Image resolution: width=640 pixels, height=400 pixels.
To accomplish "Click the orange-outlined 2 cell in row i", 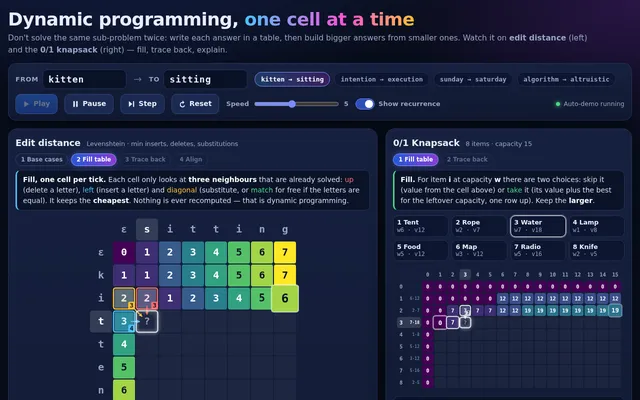I will pos(124,298).
